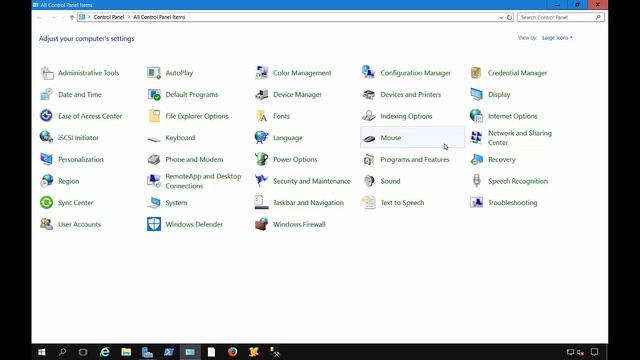Click the Sync Center link
The height and width of the screenshot is (360, 640).
[76, 203]
